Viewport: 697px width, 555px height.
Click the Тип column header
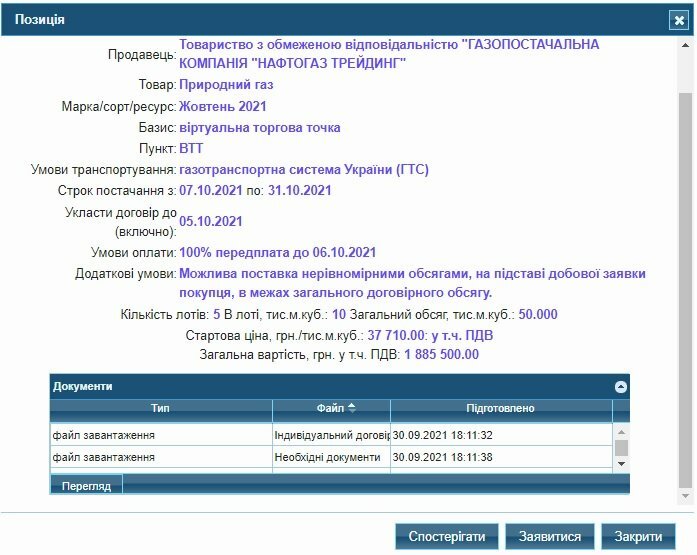coord(160,408)
